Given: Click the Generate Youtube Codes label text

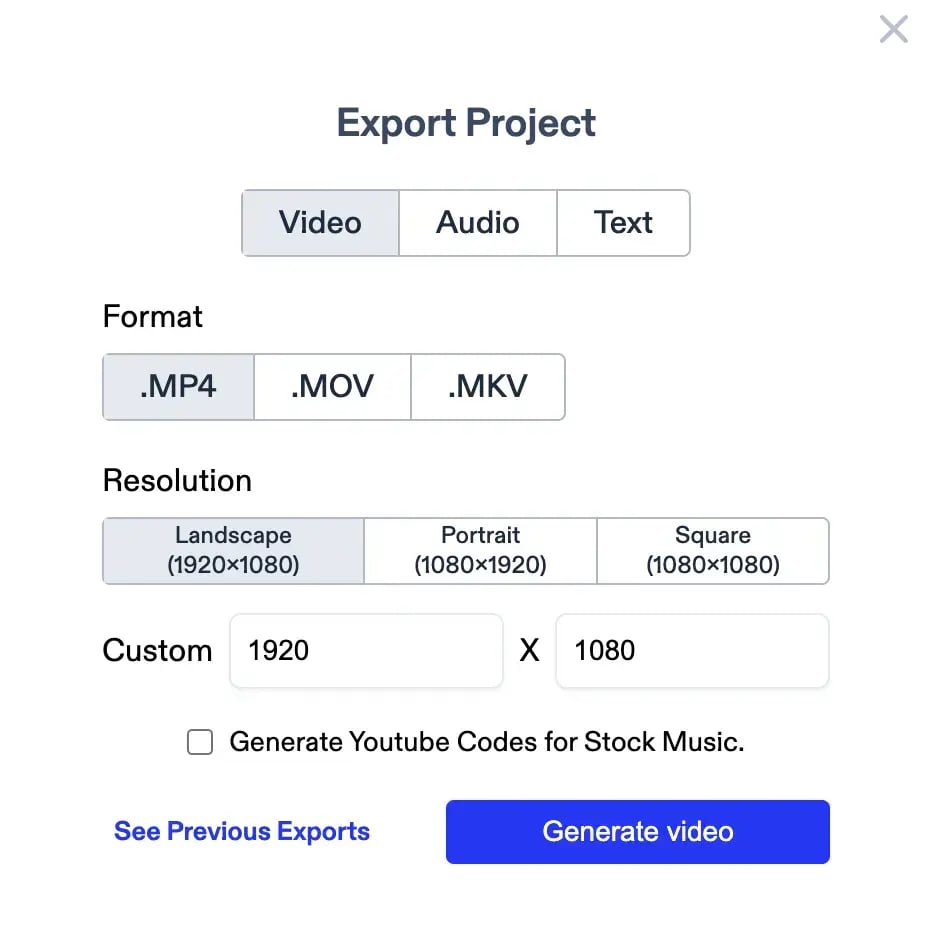Looking at the screenshot, I should [487, 742].
